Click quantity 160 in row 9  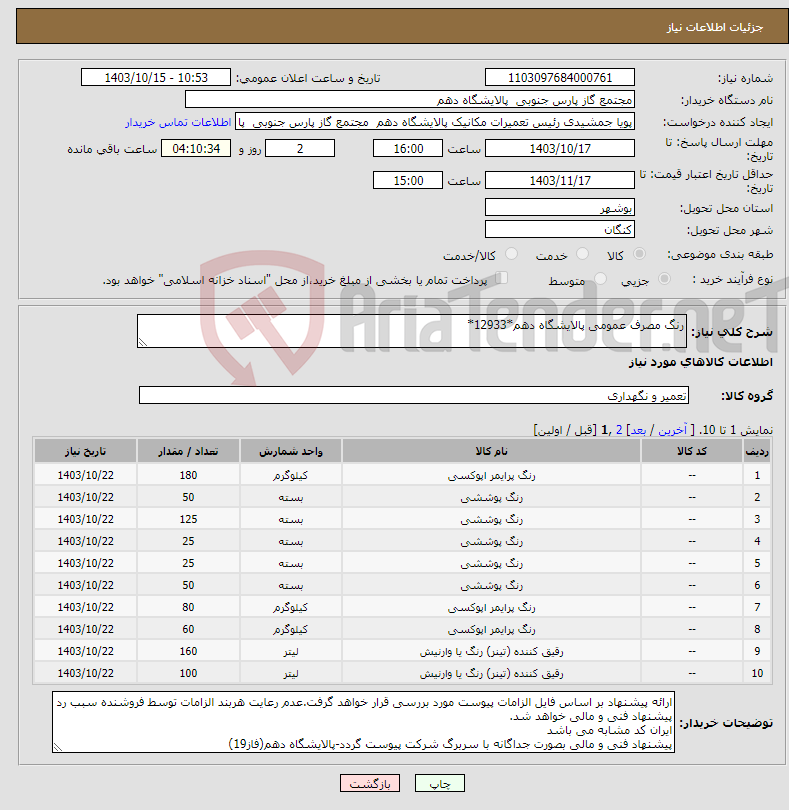[x=188, y=651]
